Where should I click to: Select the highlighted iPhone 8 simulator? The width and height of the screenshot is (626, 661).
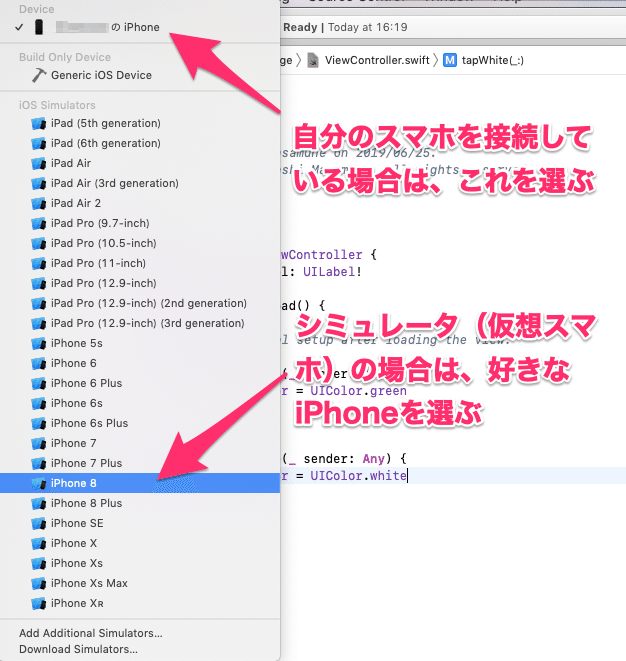point(140,483)
